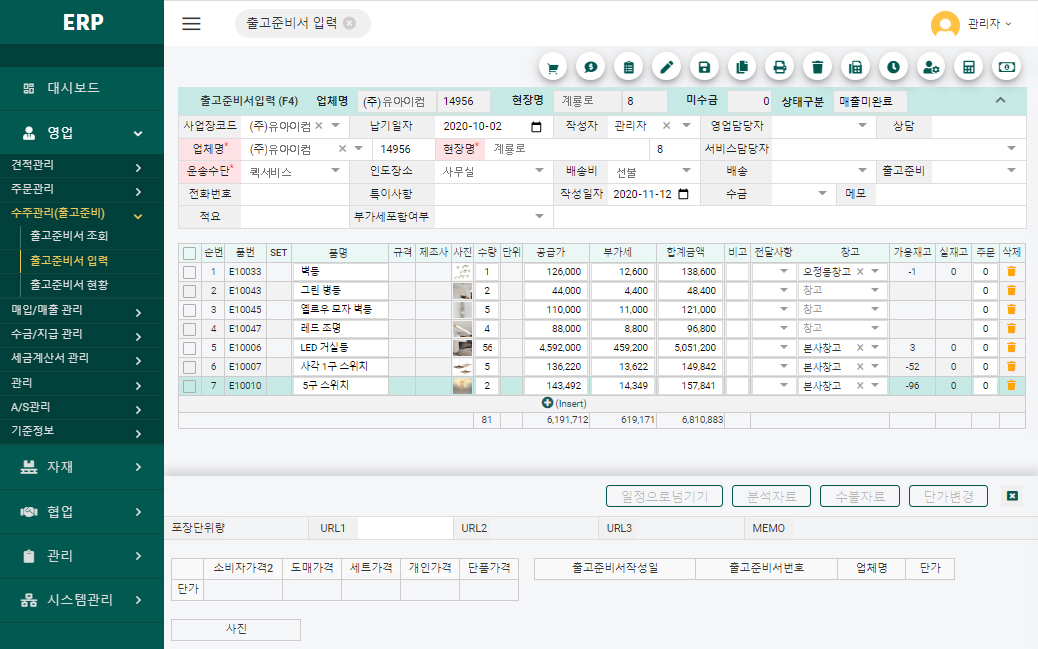Select the edit pencil icon in the toolbar

pos(665,66)
